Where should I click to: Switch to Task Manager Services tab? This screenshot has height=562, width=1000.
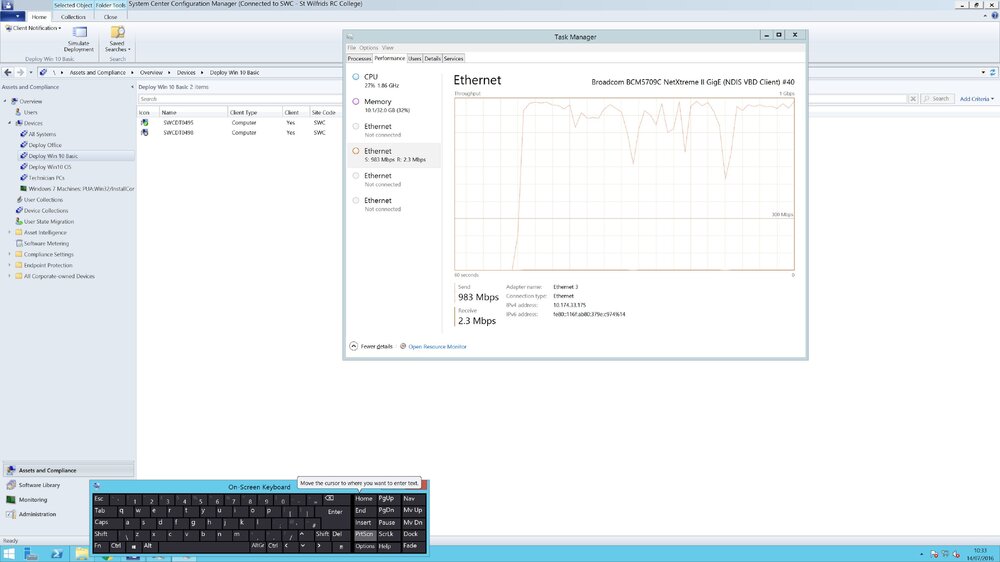tap(453, 59)
